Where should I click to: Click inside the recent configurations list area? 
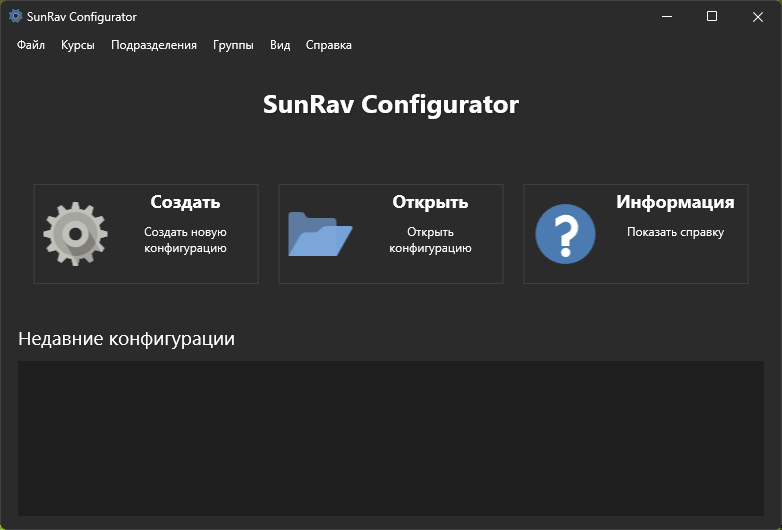pyautogui.click(x=391, y=438)
